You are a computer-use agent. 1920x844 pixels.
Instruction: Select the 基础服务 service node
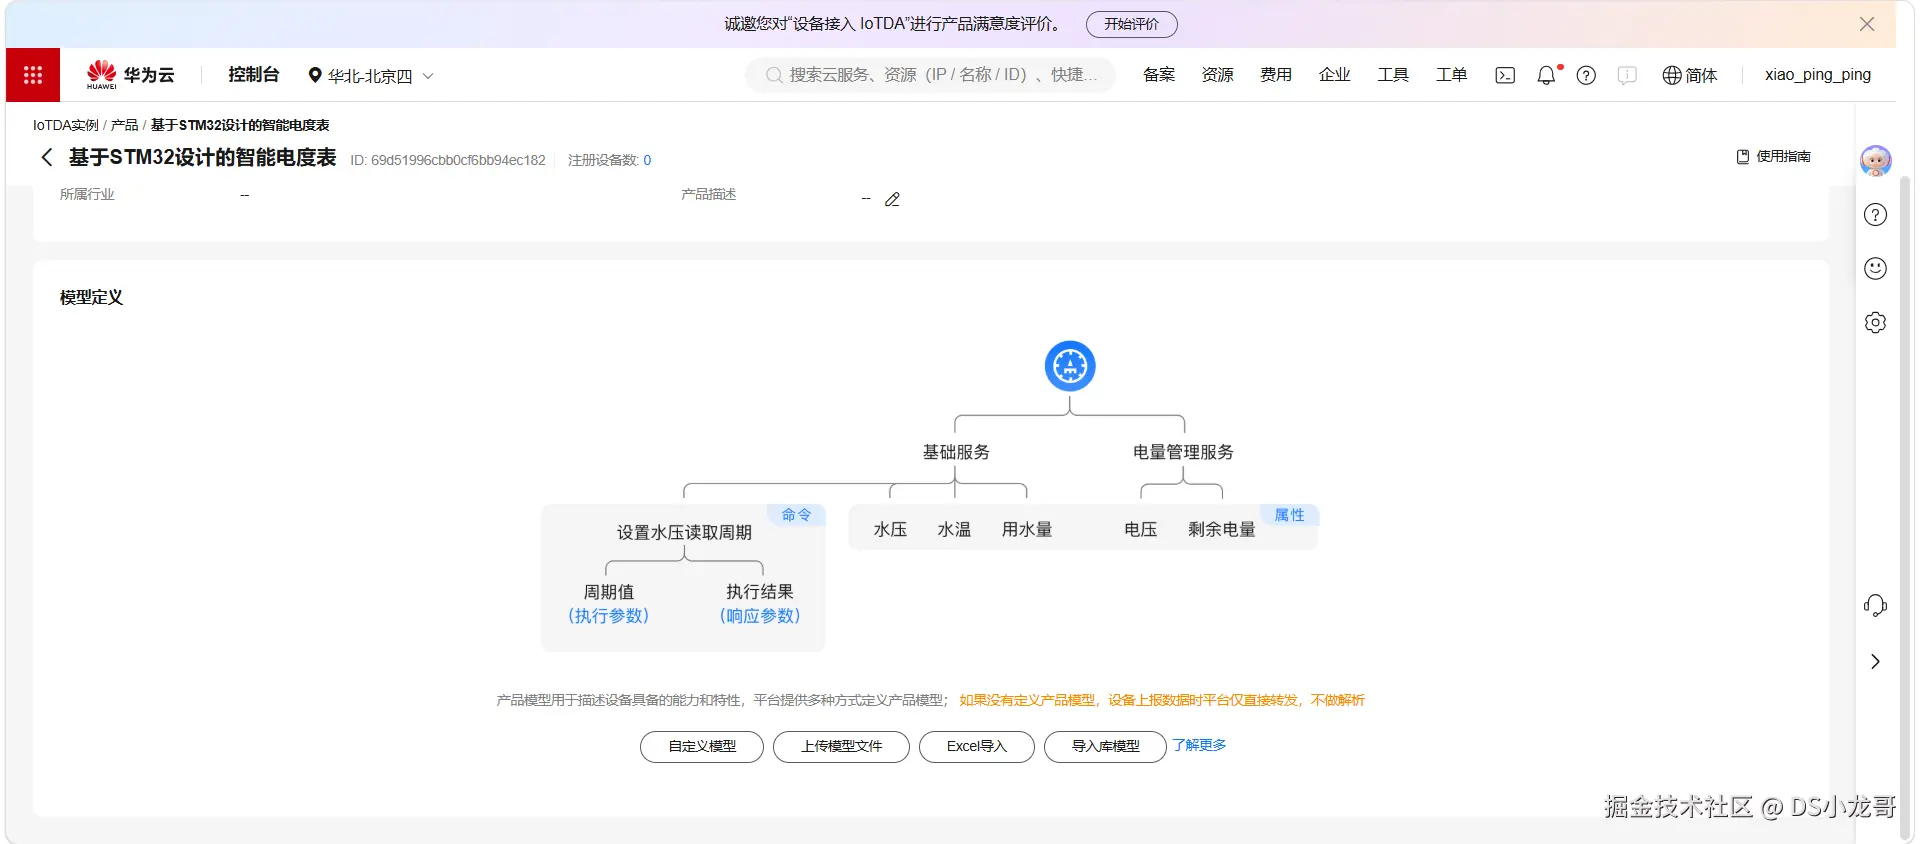(956, 452)
